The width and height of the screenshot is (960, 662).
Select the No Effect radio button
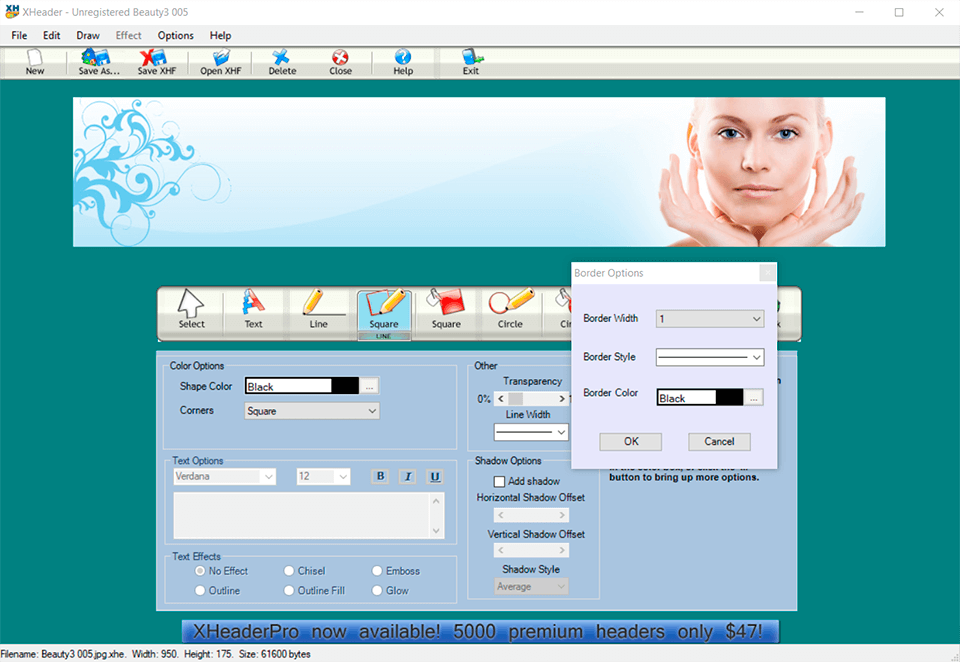[x=200, y=571]
